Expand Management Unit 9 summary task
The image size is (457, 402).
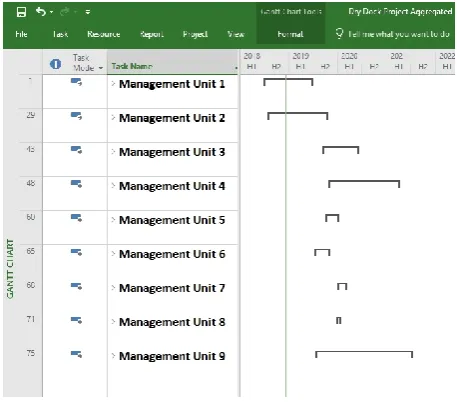click(113, 356)
